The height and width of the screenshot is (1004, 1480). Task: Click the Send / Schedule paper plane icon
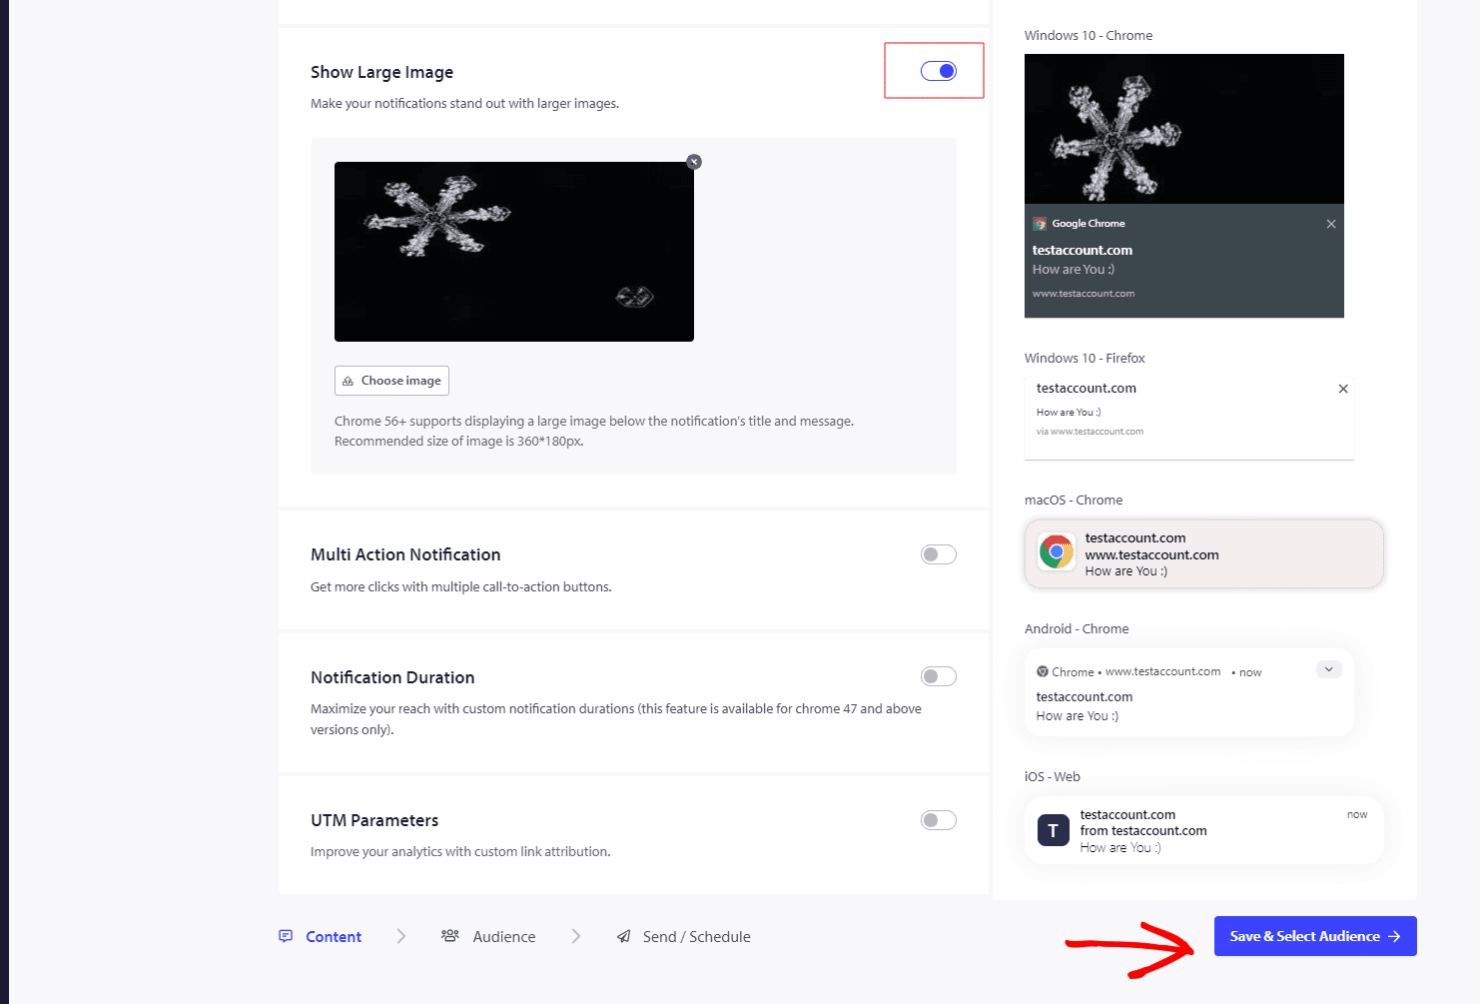[x=625, y=936]
